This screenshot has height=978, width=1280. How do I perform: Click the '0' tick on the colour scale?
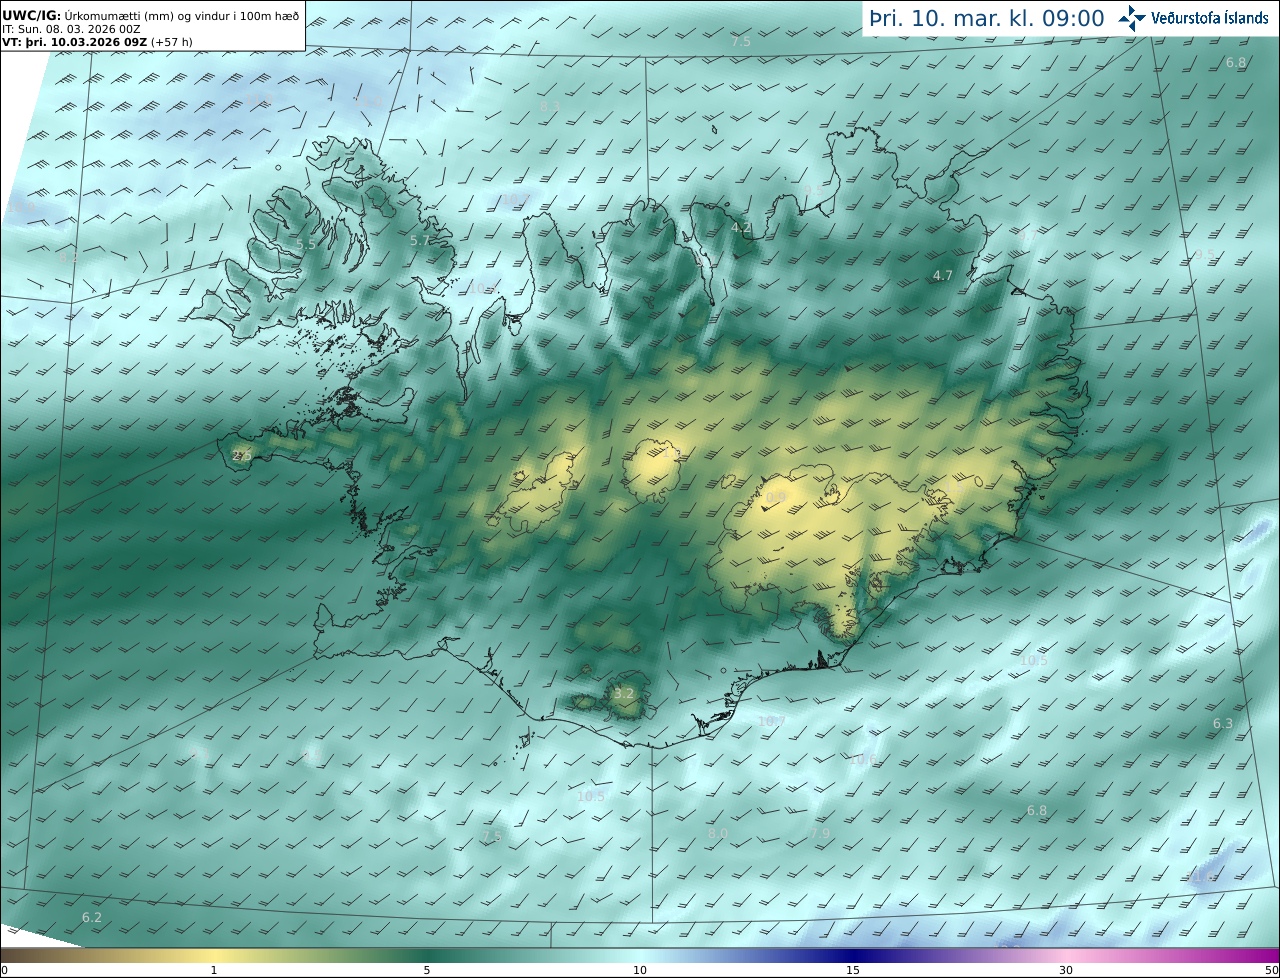[4, 970]
